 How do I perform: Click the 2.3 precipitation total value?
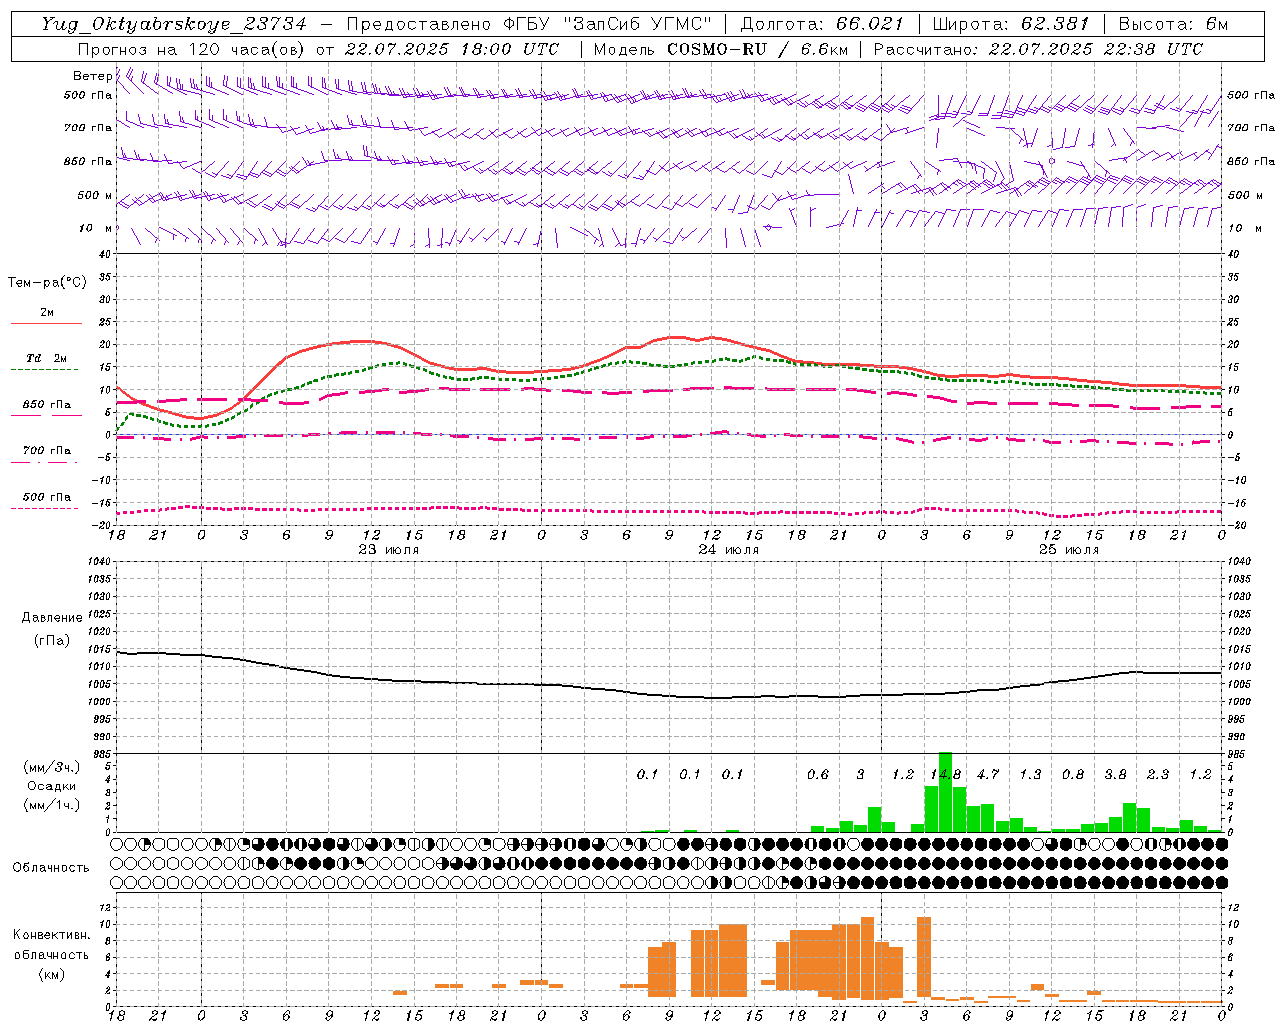pyautogui.click(x=1158, y=774)
